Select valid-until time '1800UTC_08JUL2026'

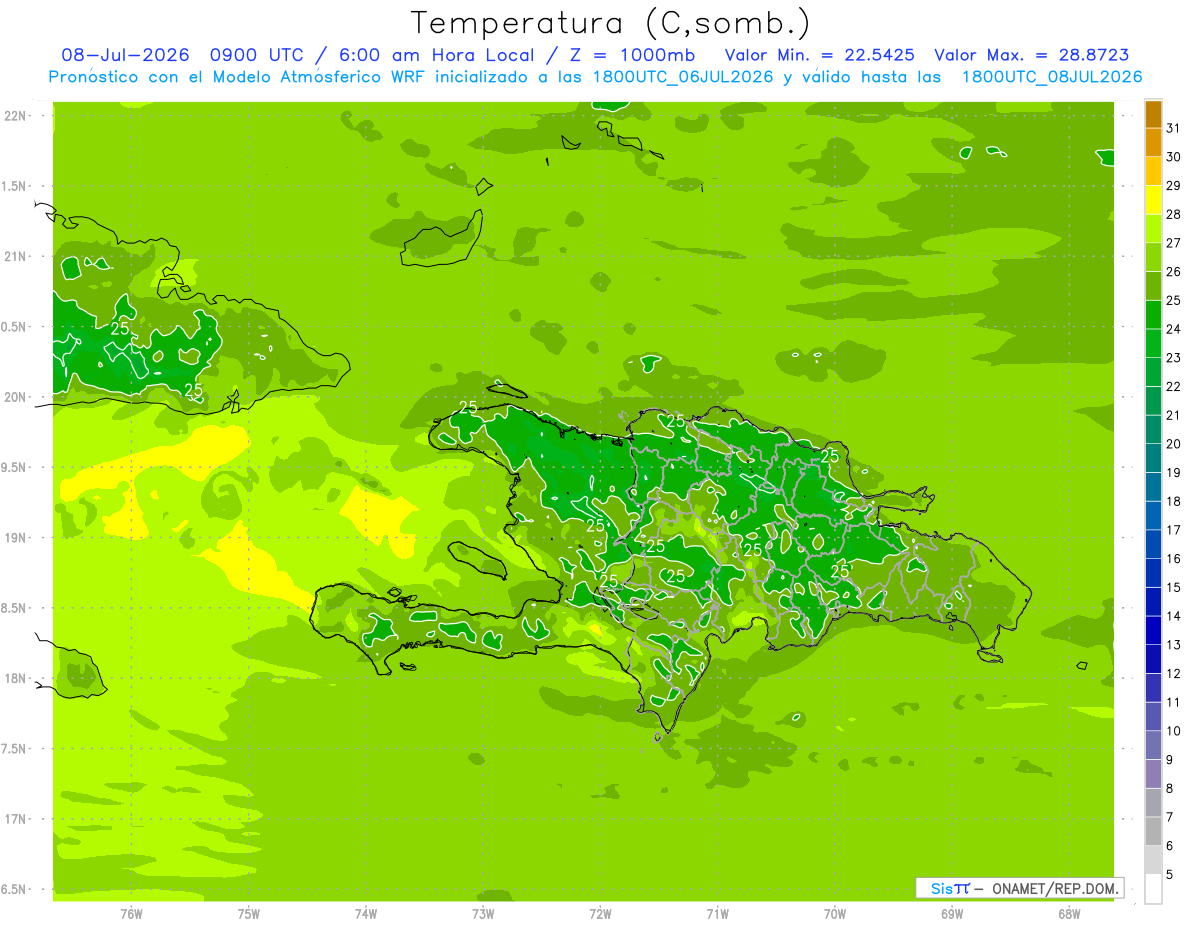tap(1052, 77)
